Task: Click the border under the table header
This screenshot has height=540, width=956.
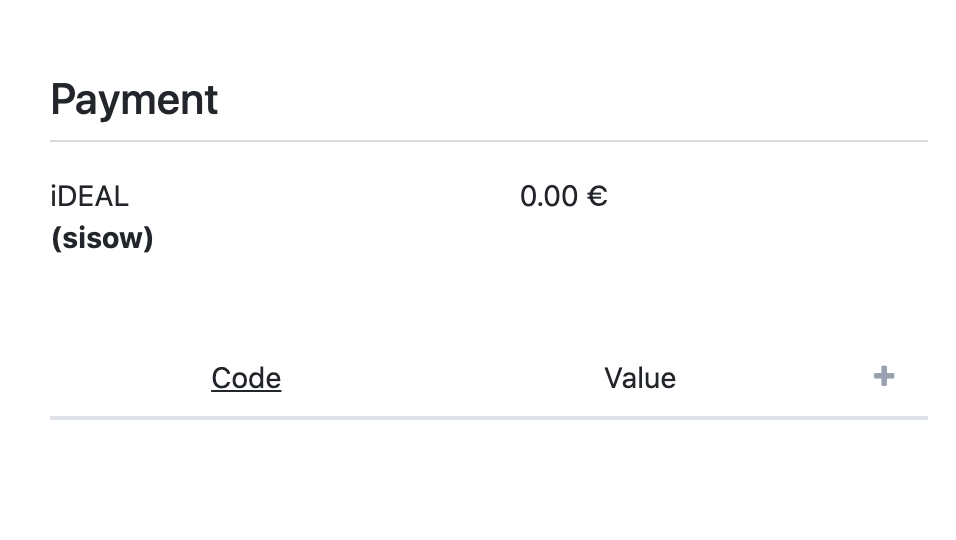Action: click(489, 418)
